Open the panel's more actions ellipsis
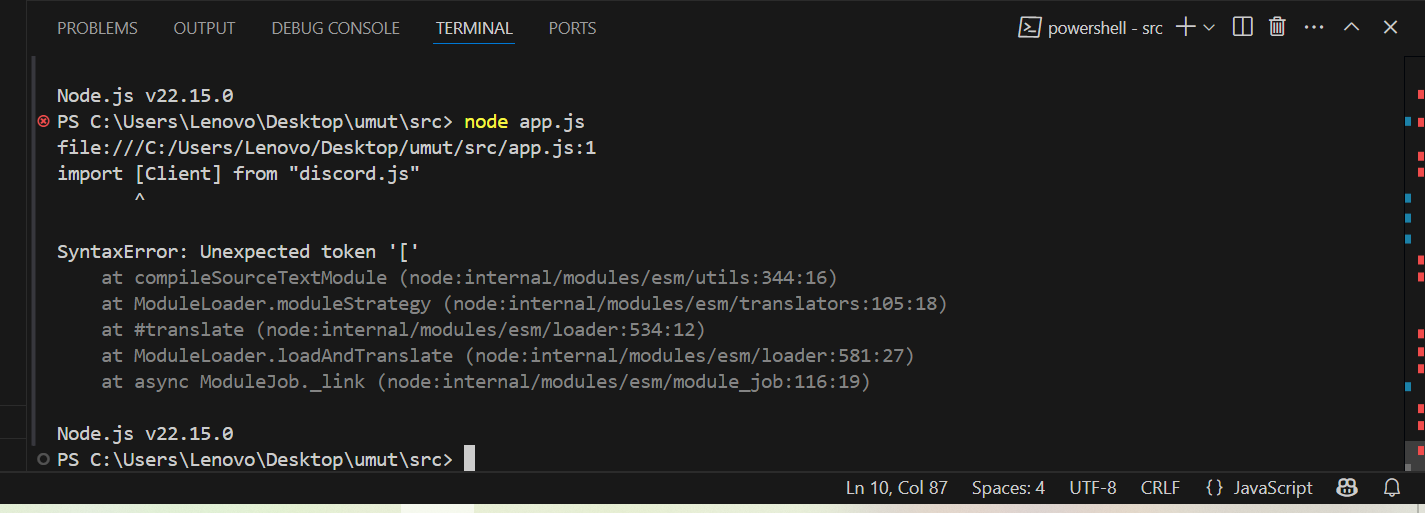1425x513 pixels. (1314, 27)
